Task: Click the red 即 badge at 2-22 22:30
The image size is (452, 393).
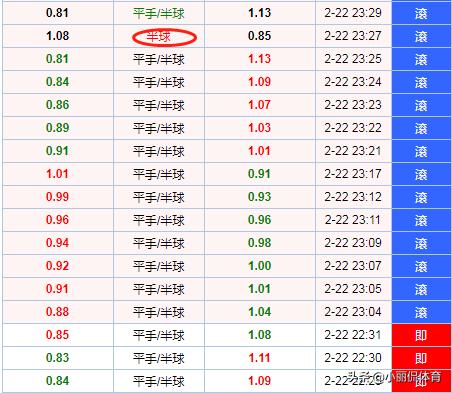Action: [x=421, y=358]
